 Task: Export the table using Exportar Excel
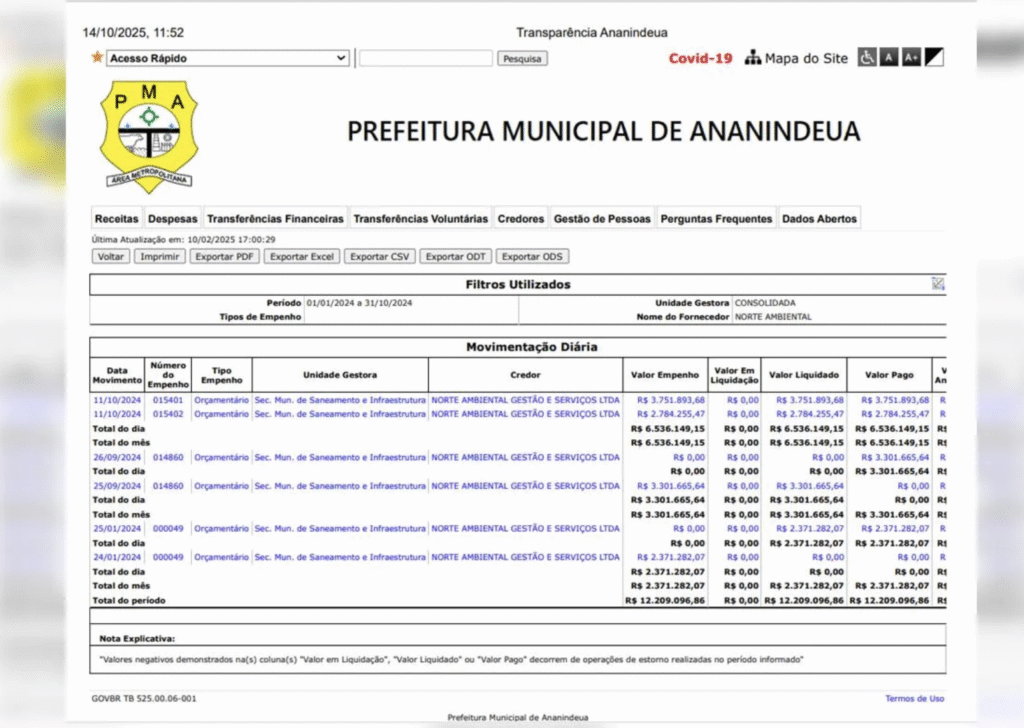302,256
